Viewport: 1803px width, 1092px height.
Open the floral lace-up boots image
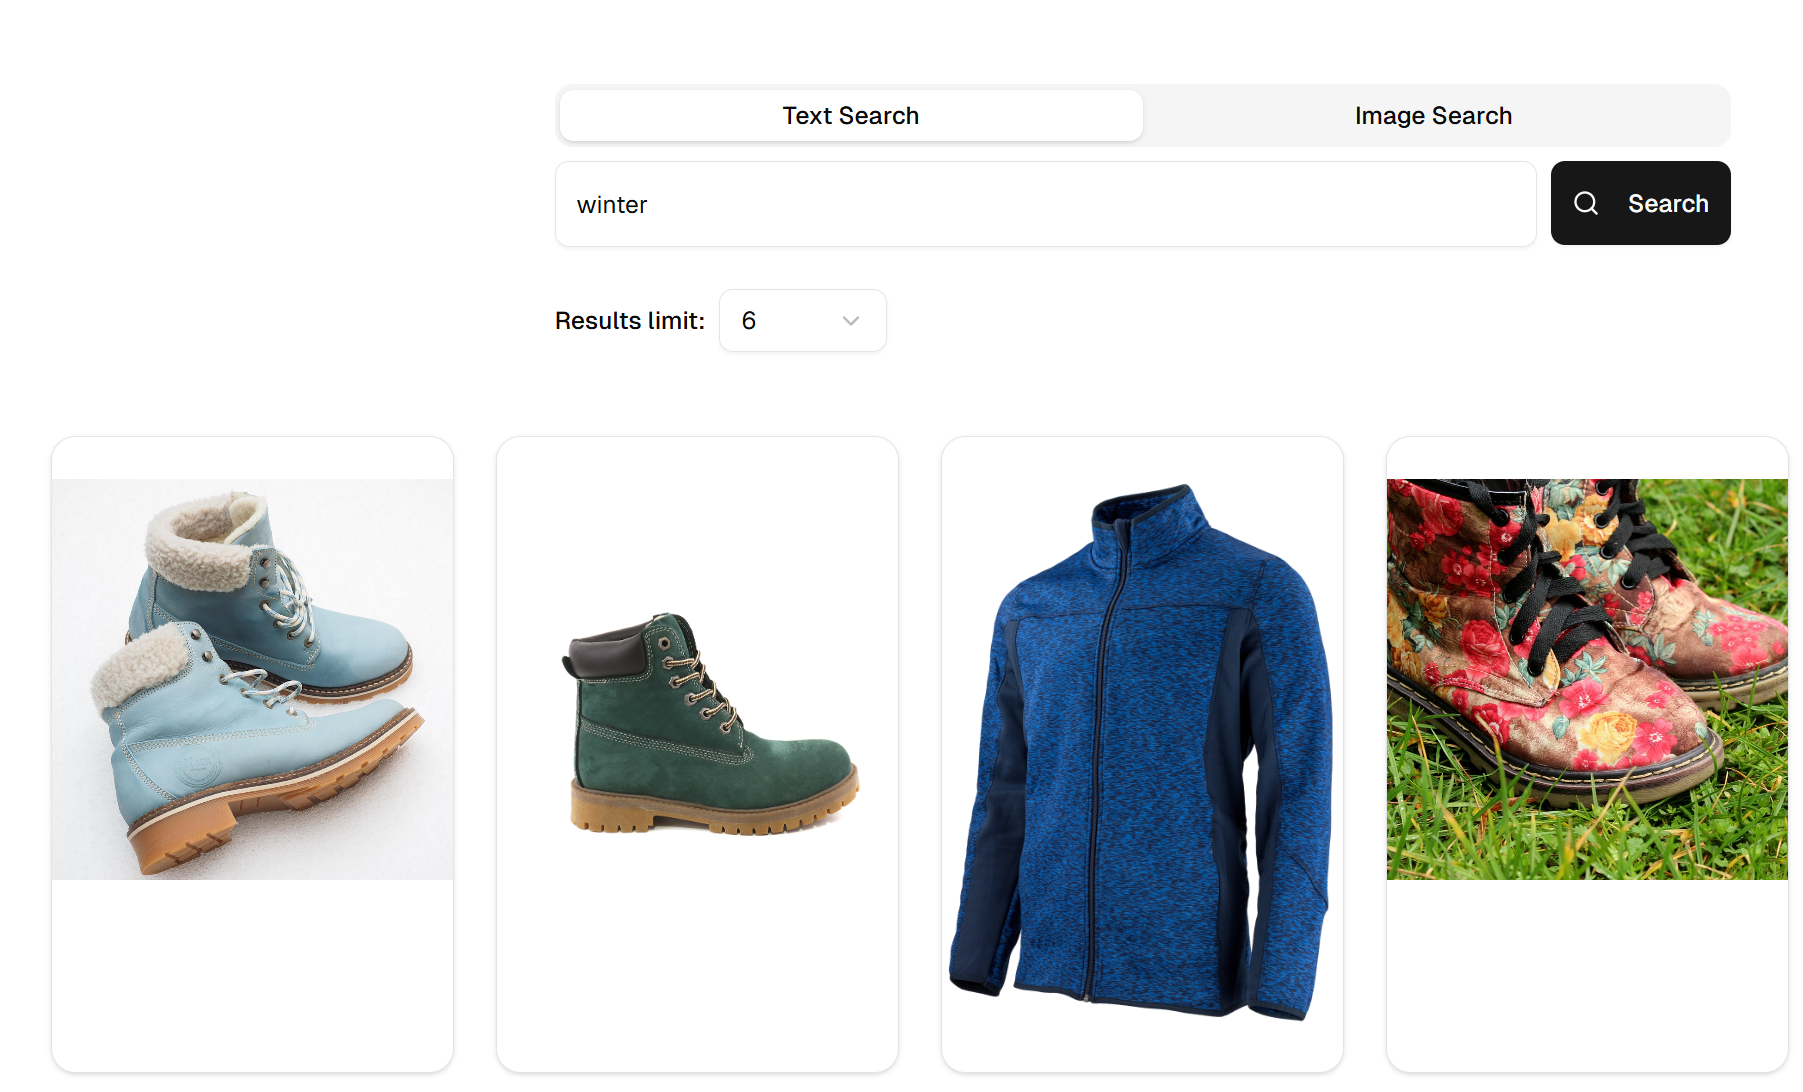point(1587,679)
